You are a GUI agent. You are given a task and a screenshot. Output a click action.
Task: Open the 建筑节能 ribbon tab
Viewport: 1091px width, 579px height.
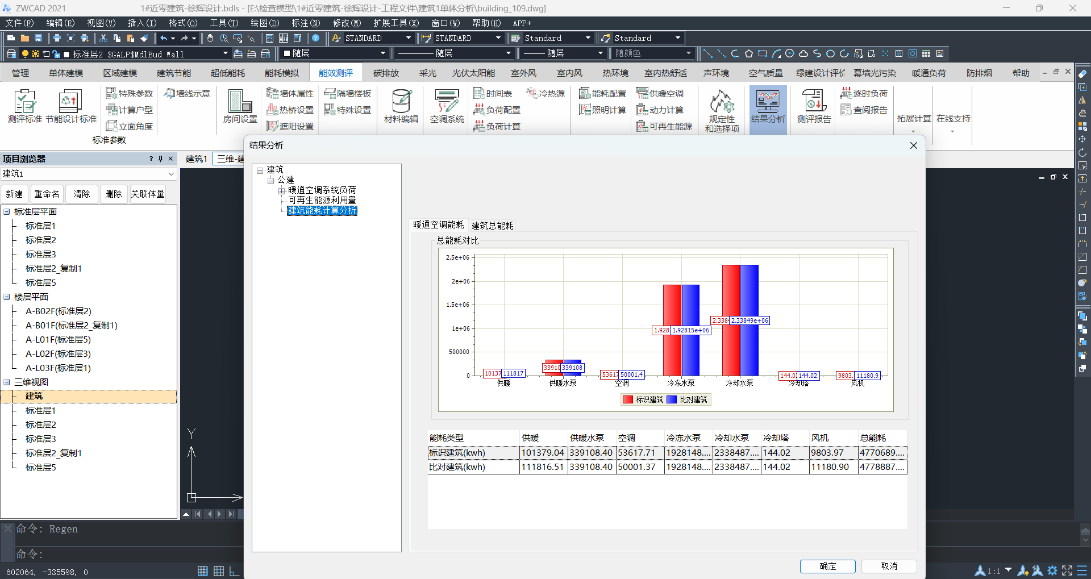[x=175, y=73]
